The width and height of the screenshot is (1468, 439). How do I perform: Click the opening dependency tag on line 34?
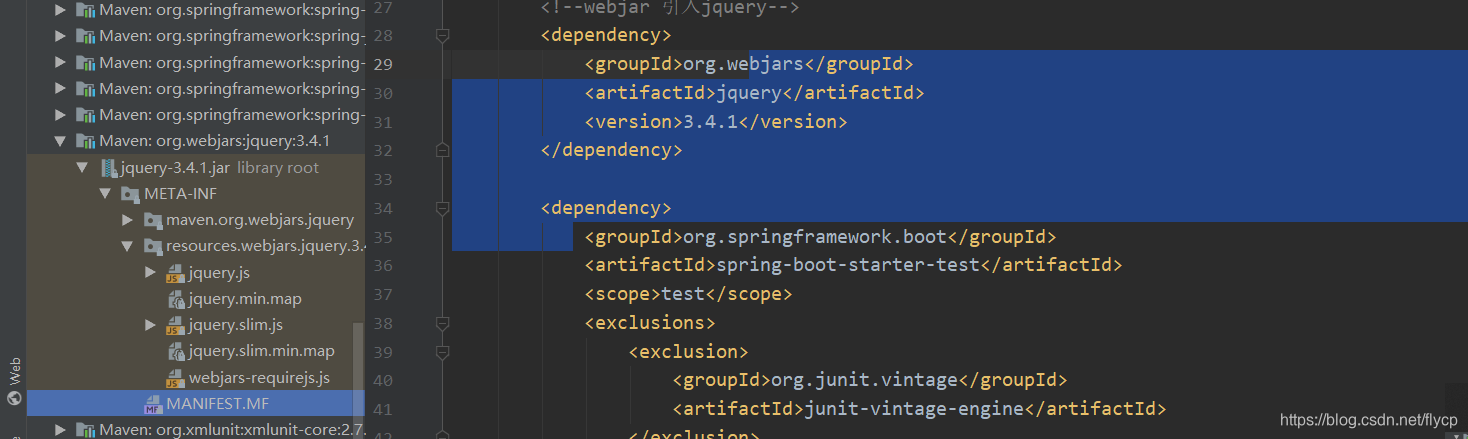point(606,208)
